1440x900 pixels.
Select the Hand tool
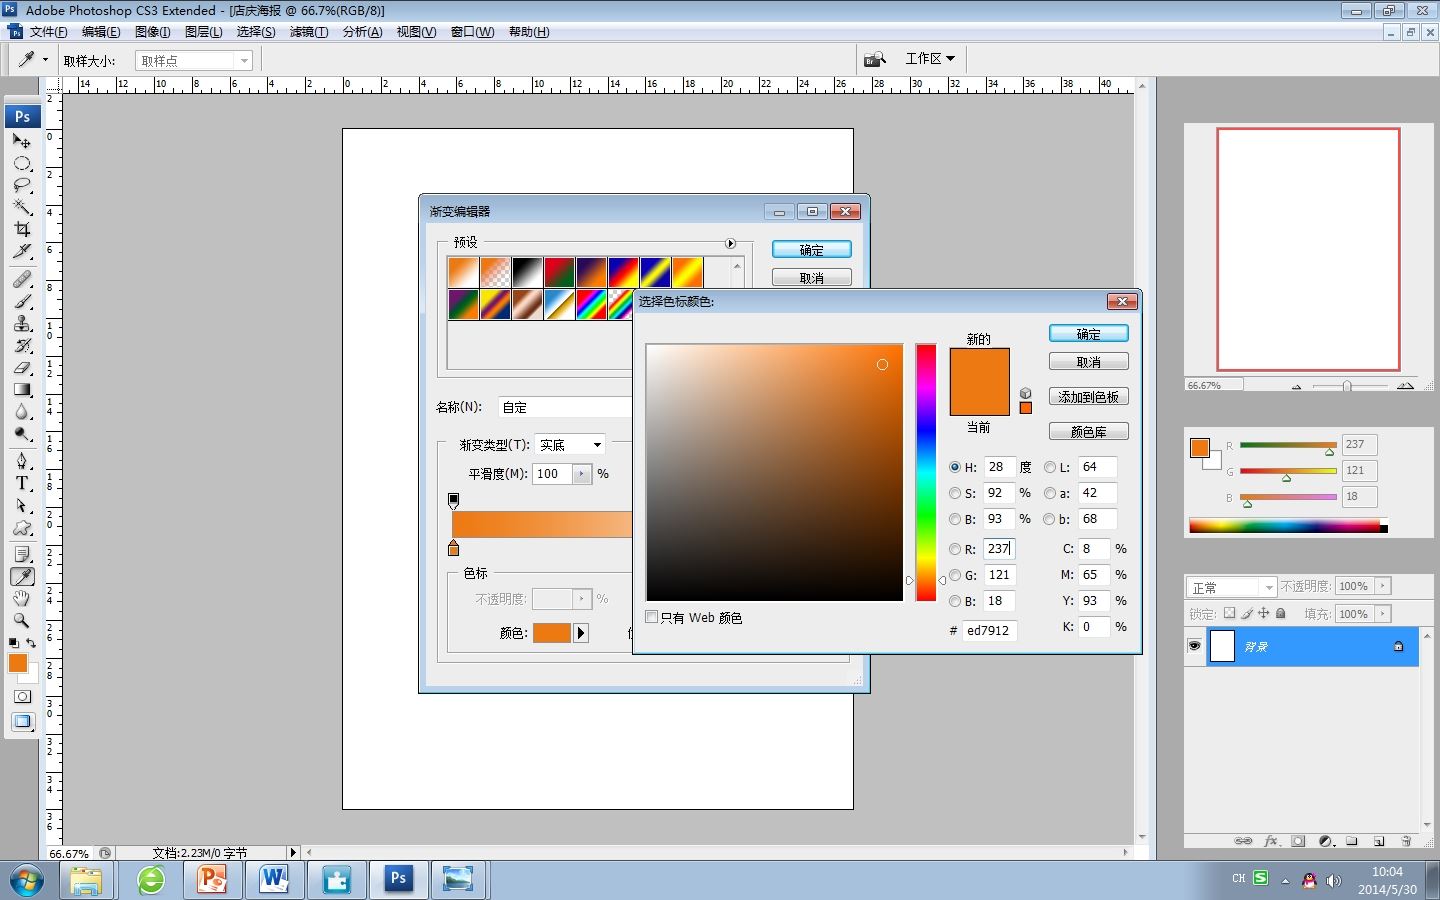pos(22,598)
